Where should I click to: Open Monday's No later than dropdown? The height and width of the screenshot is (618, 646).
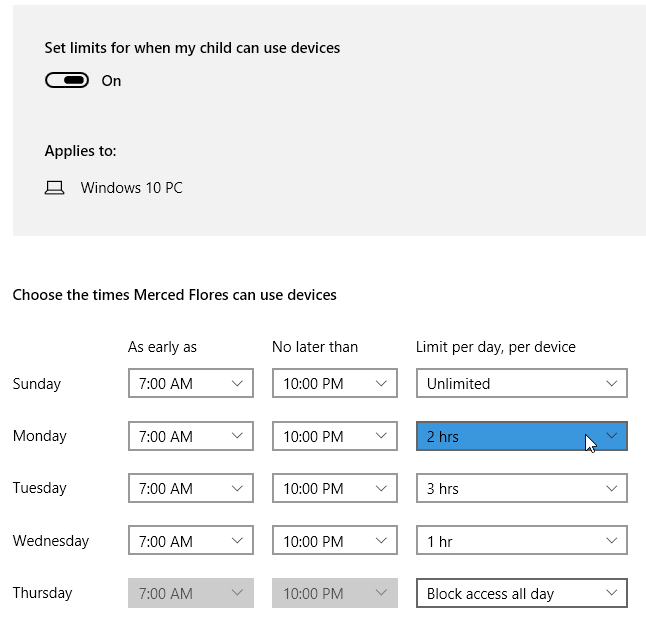334,436
